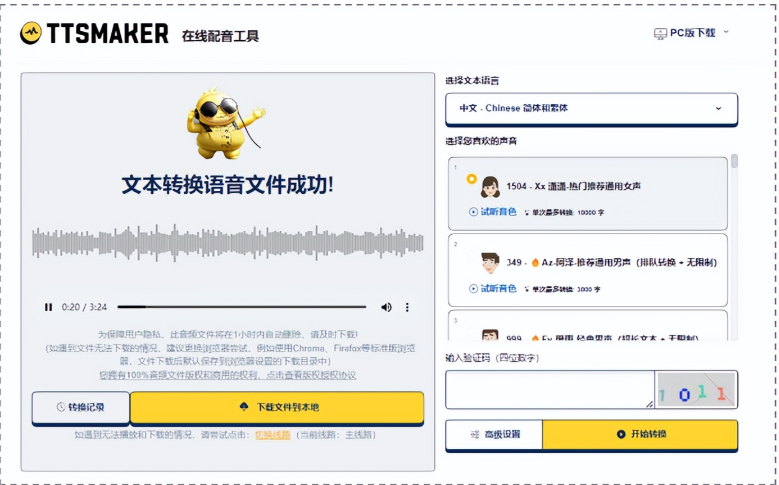Click the male avatar of voice 349
Image resolution: width=779 pixels, height=485 pixels.
[x=490, y=263]
